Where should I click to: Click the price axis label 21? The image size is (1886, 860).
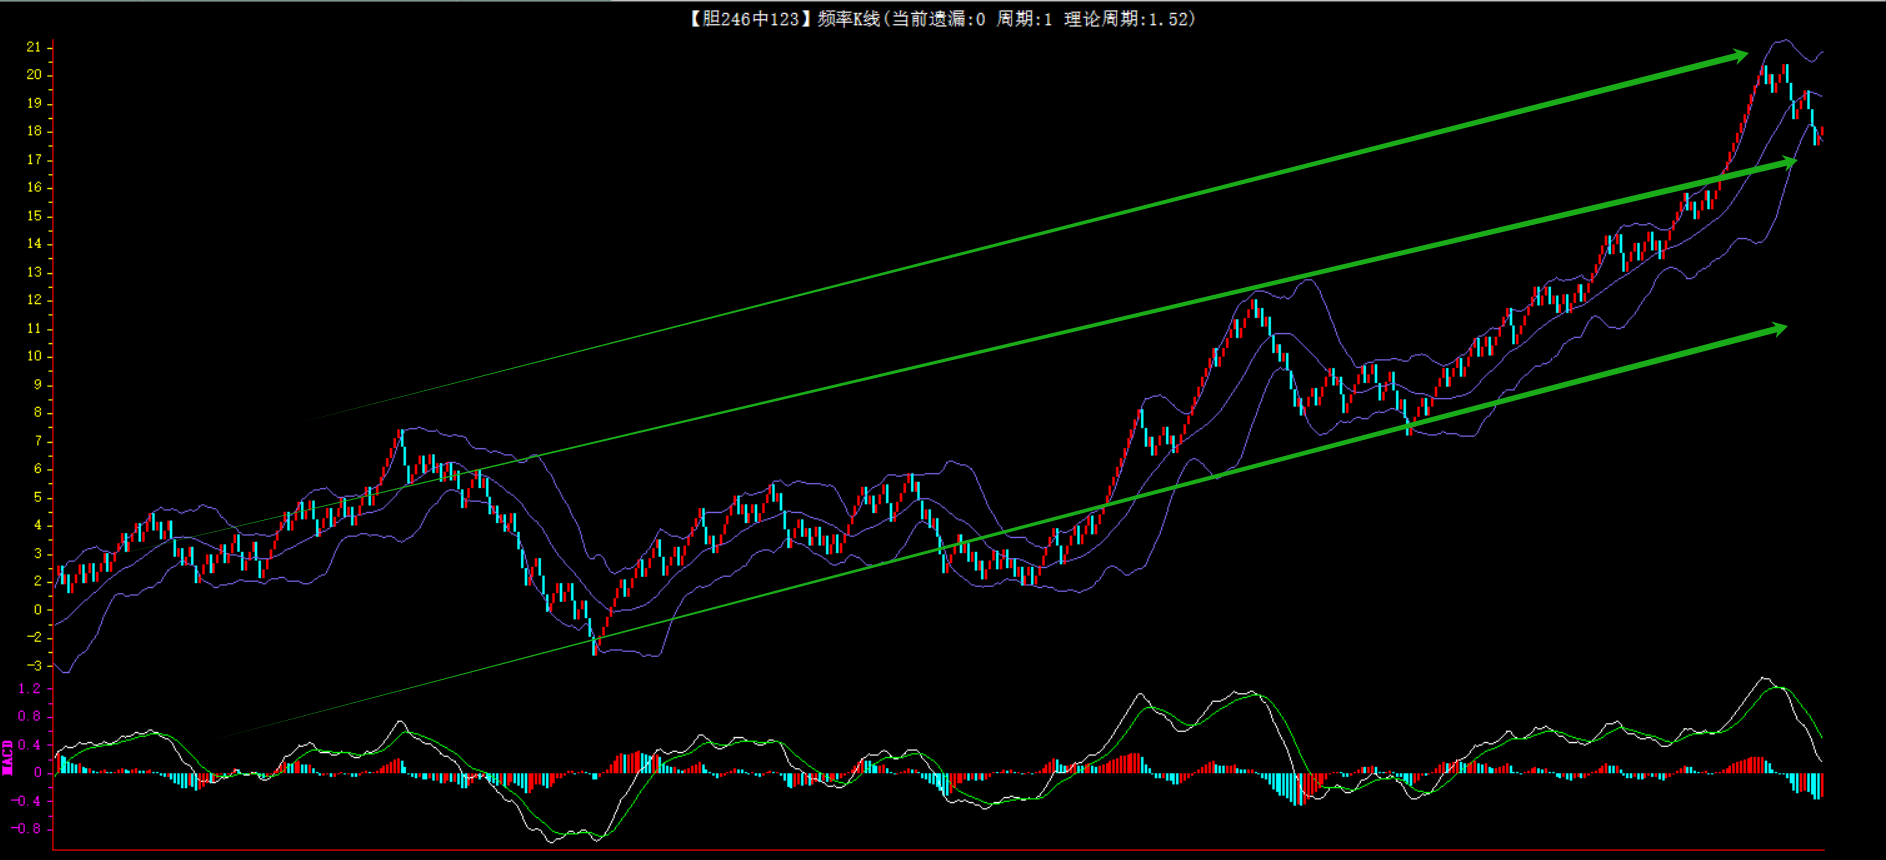[x=34, y=47]
